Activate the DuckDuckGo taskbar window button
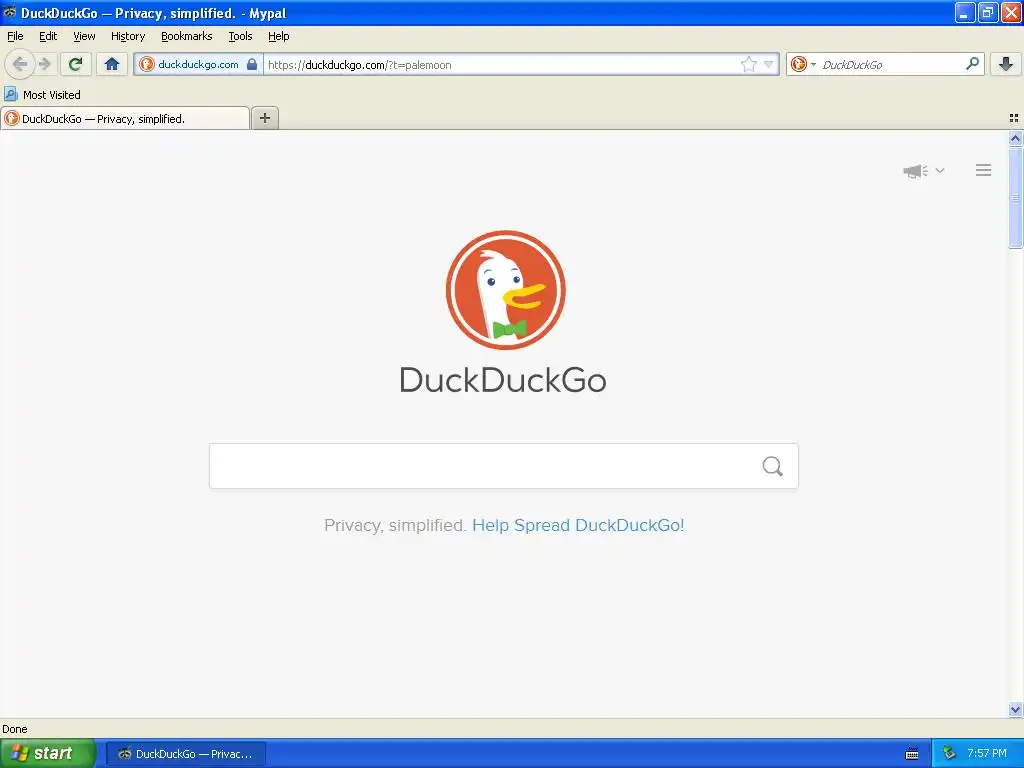This screenshot has width=1024, height=768. (x=185, y=754)
